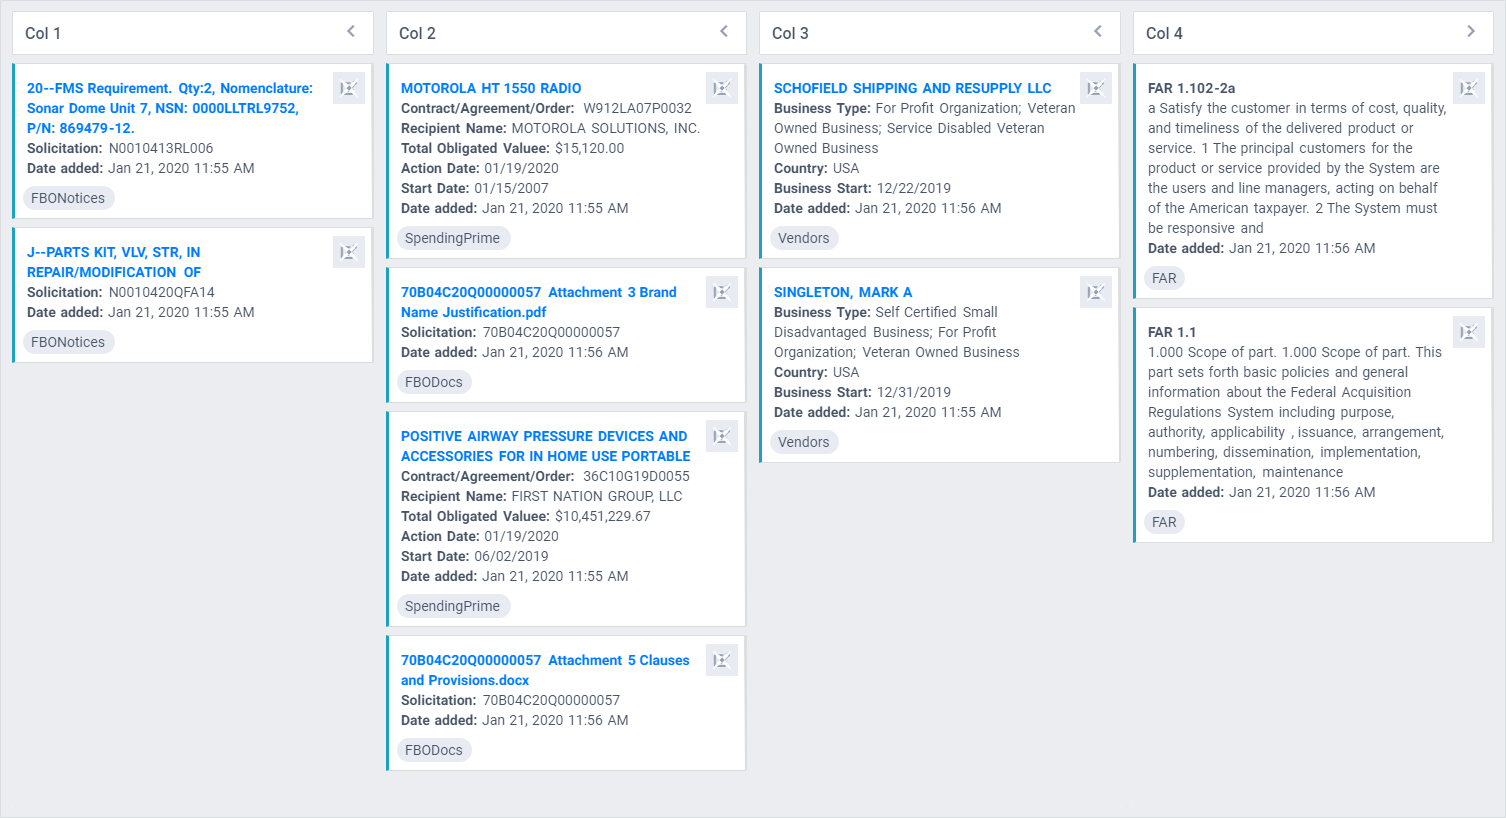The height and width of the screenshot is (818, 1506).
Task: Click action icon on POSITIVE AIRWAY PRESSURE card
Action: 722,436
